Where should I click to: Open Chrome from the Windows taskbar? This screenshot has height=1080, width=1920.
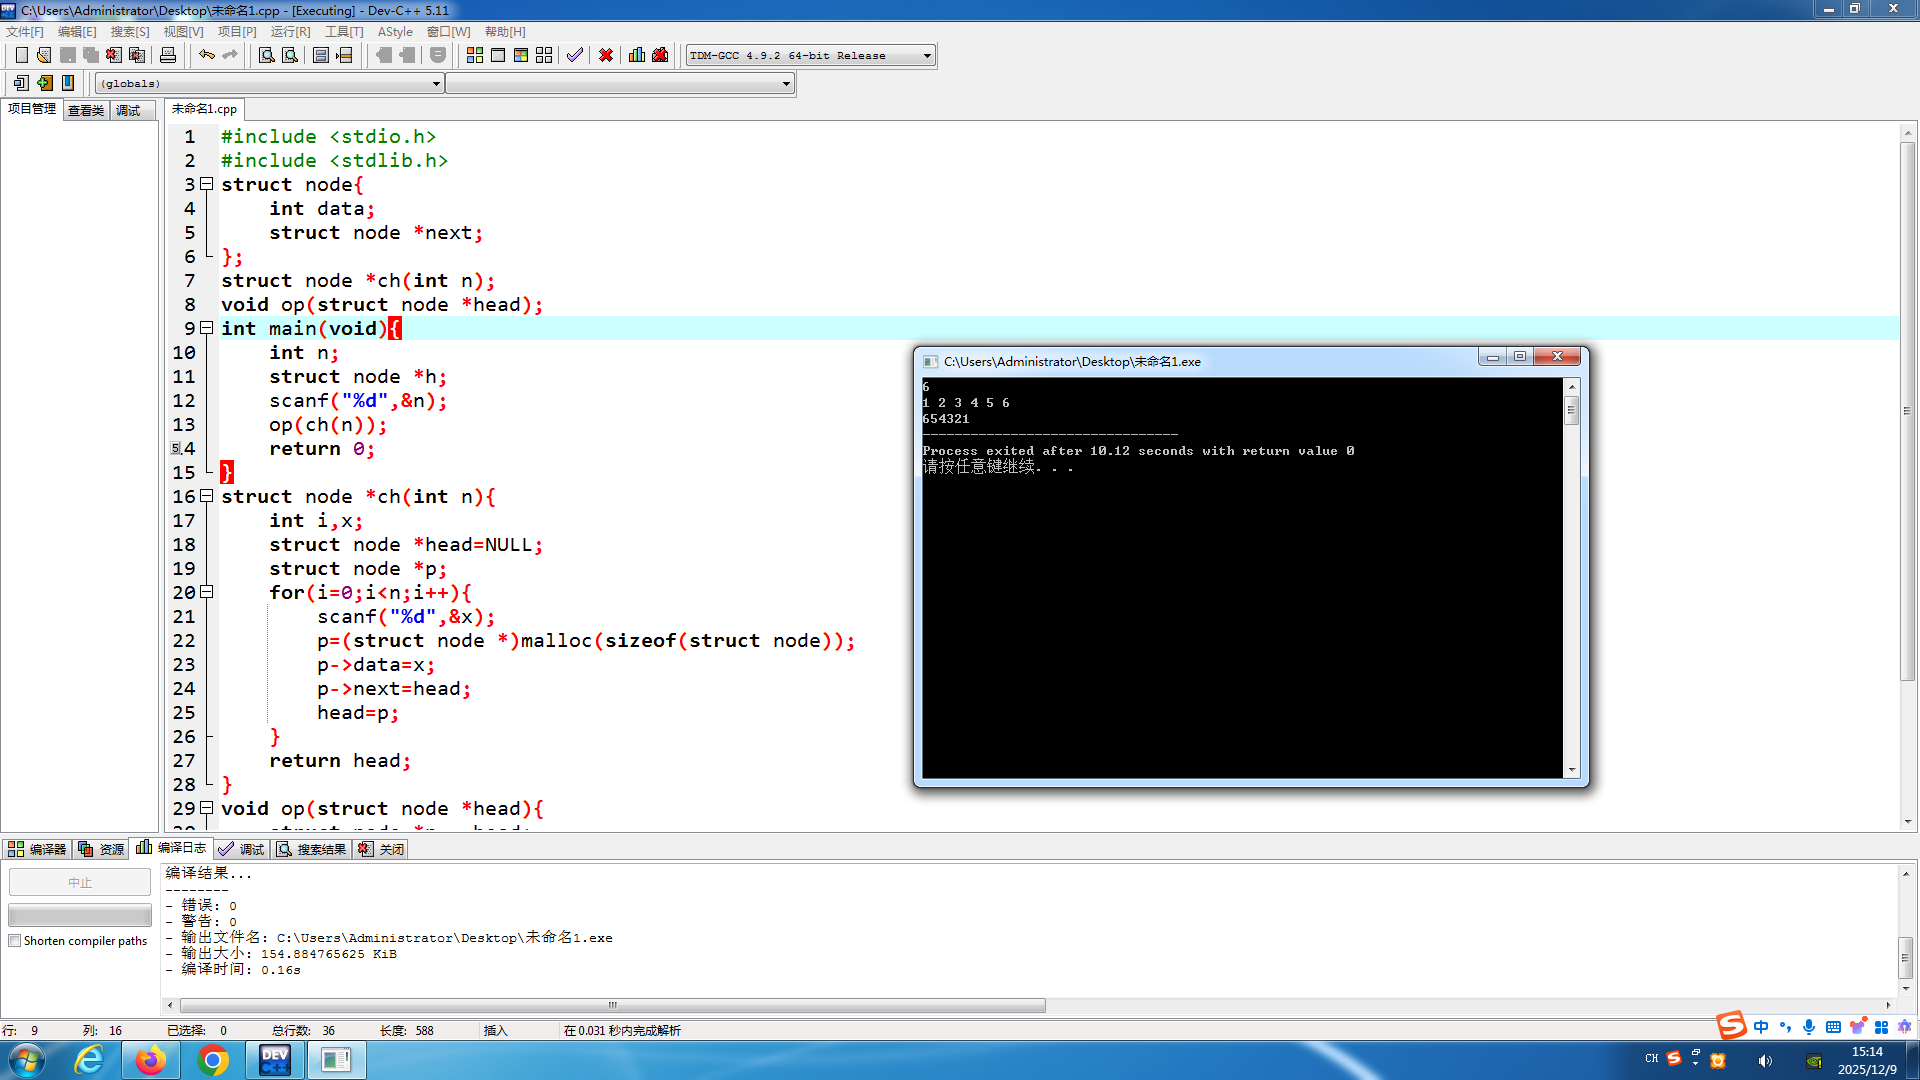coord(212,1060)
